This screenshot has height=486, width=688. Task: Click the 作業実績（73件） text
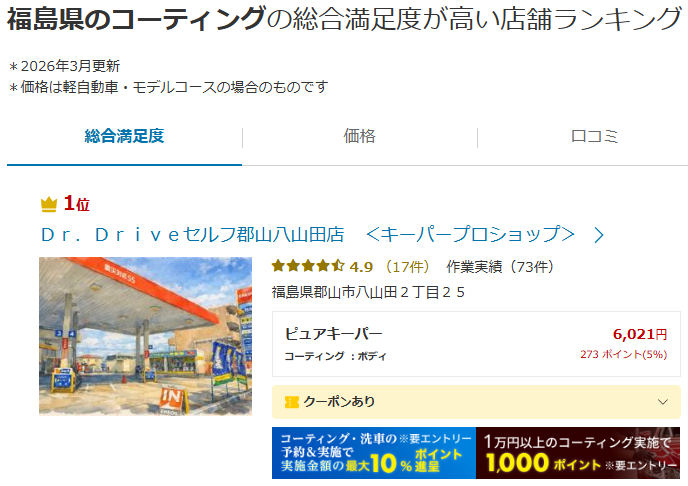click(x=500, y=267)
